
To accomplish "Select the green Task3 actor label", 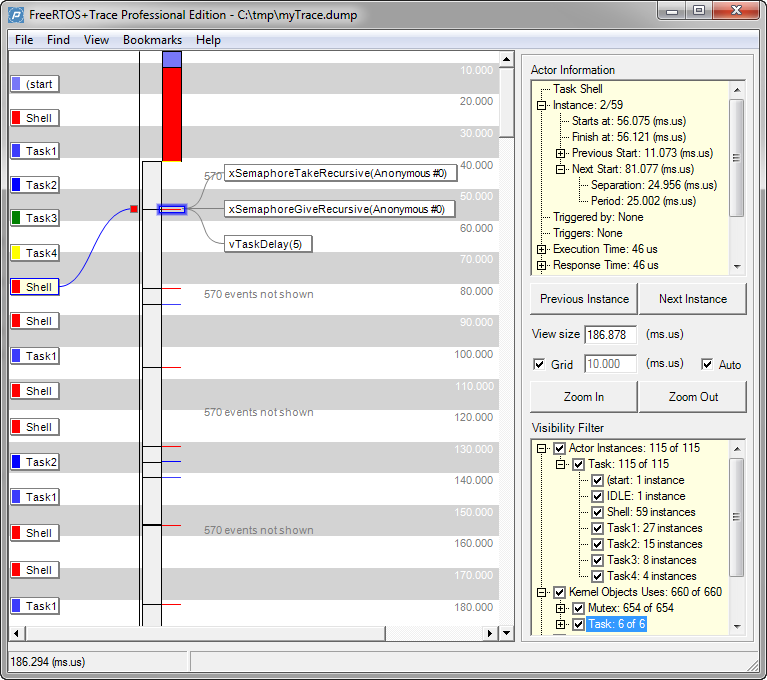I will tap(35, 218).
